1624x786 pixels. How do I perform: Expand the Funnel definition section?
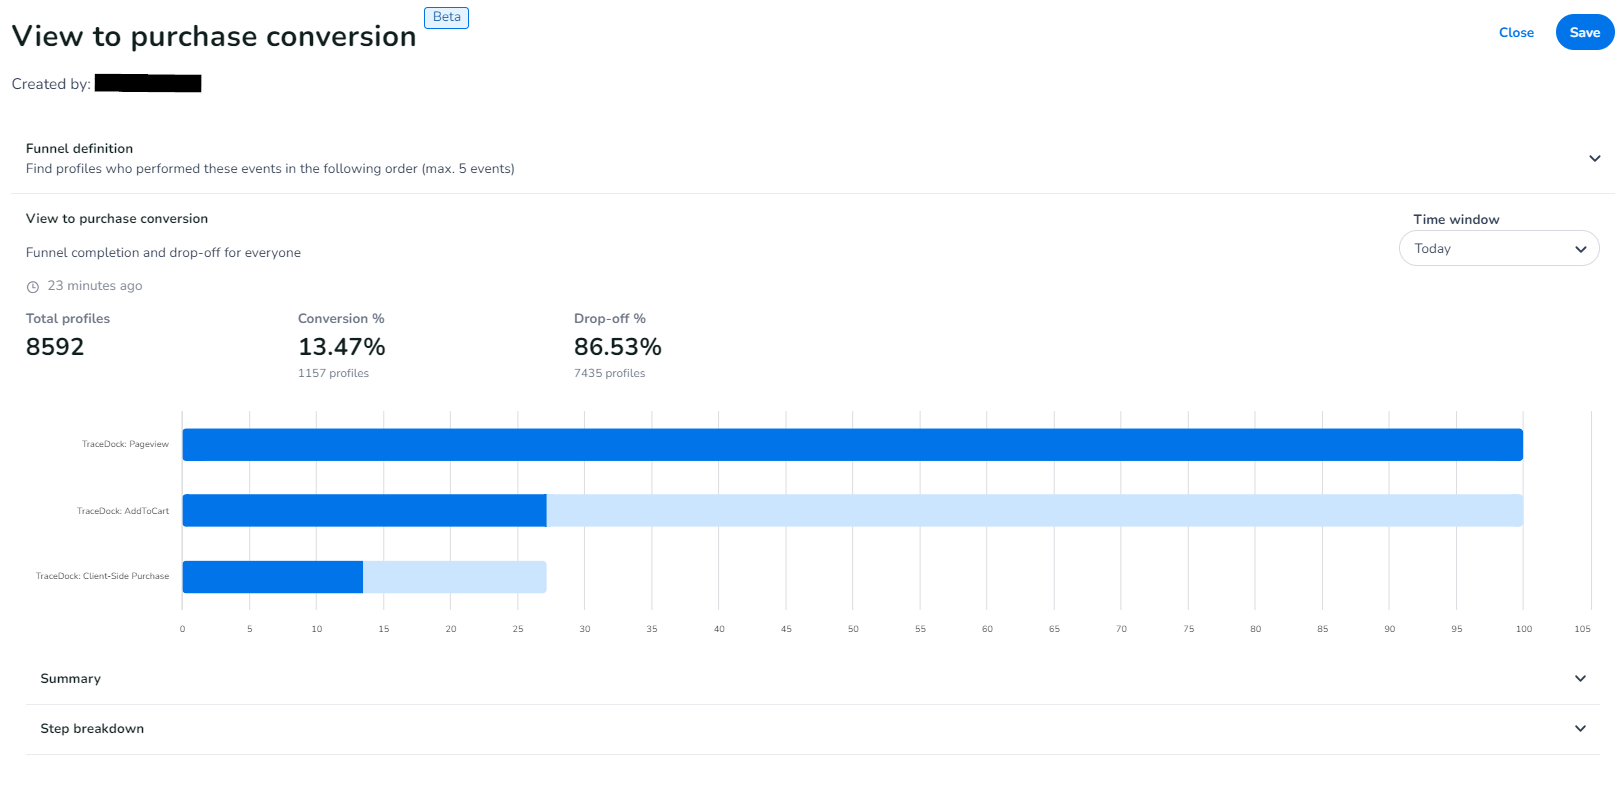(x=1594, y=158)
